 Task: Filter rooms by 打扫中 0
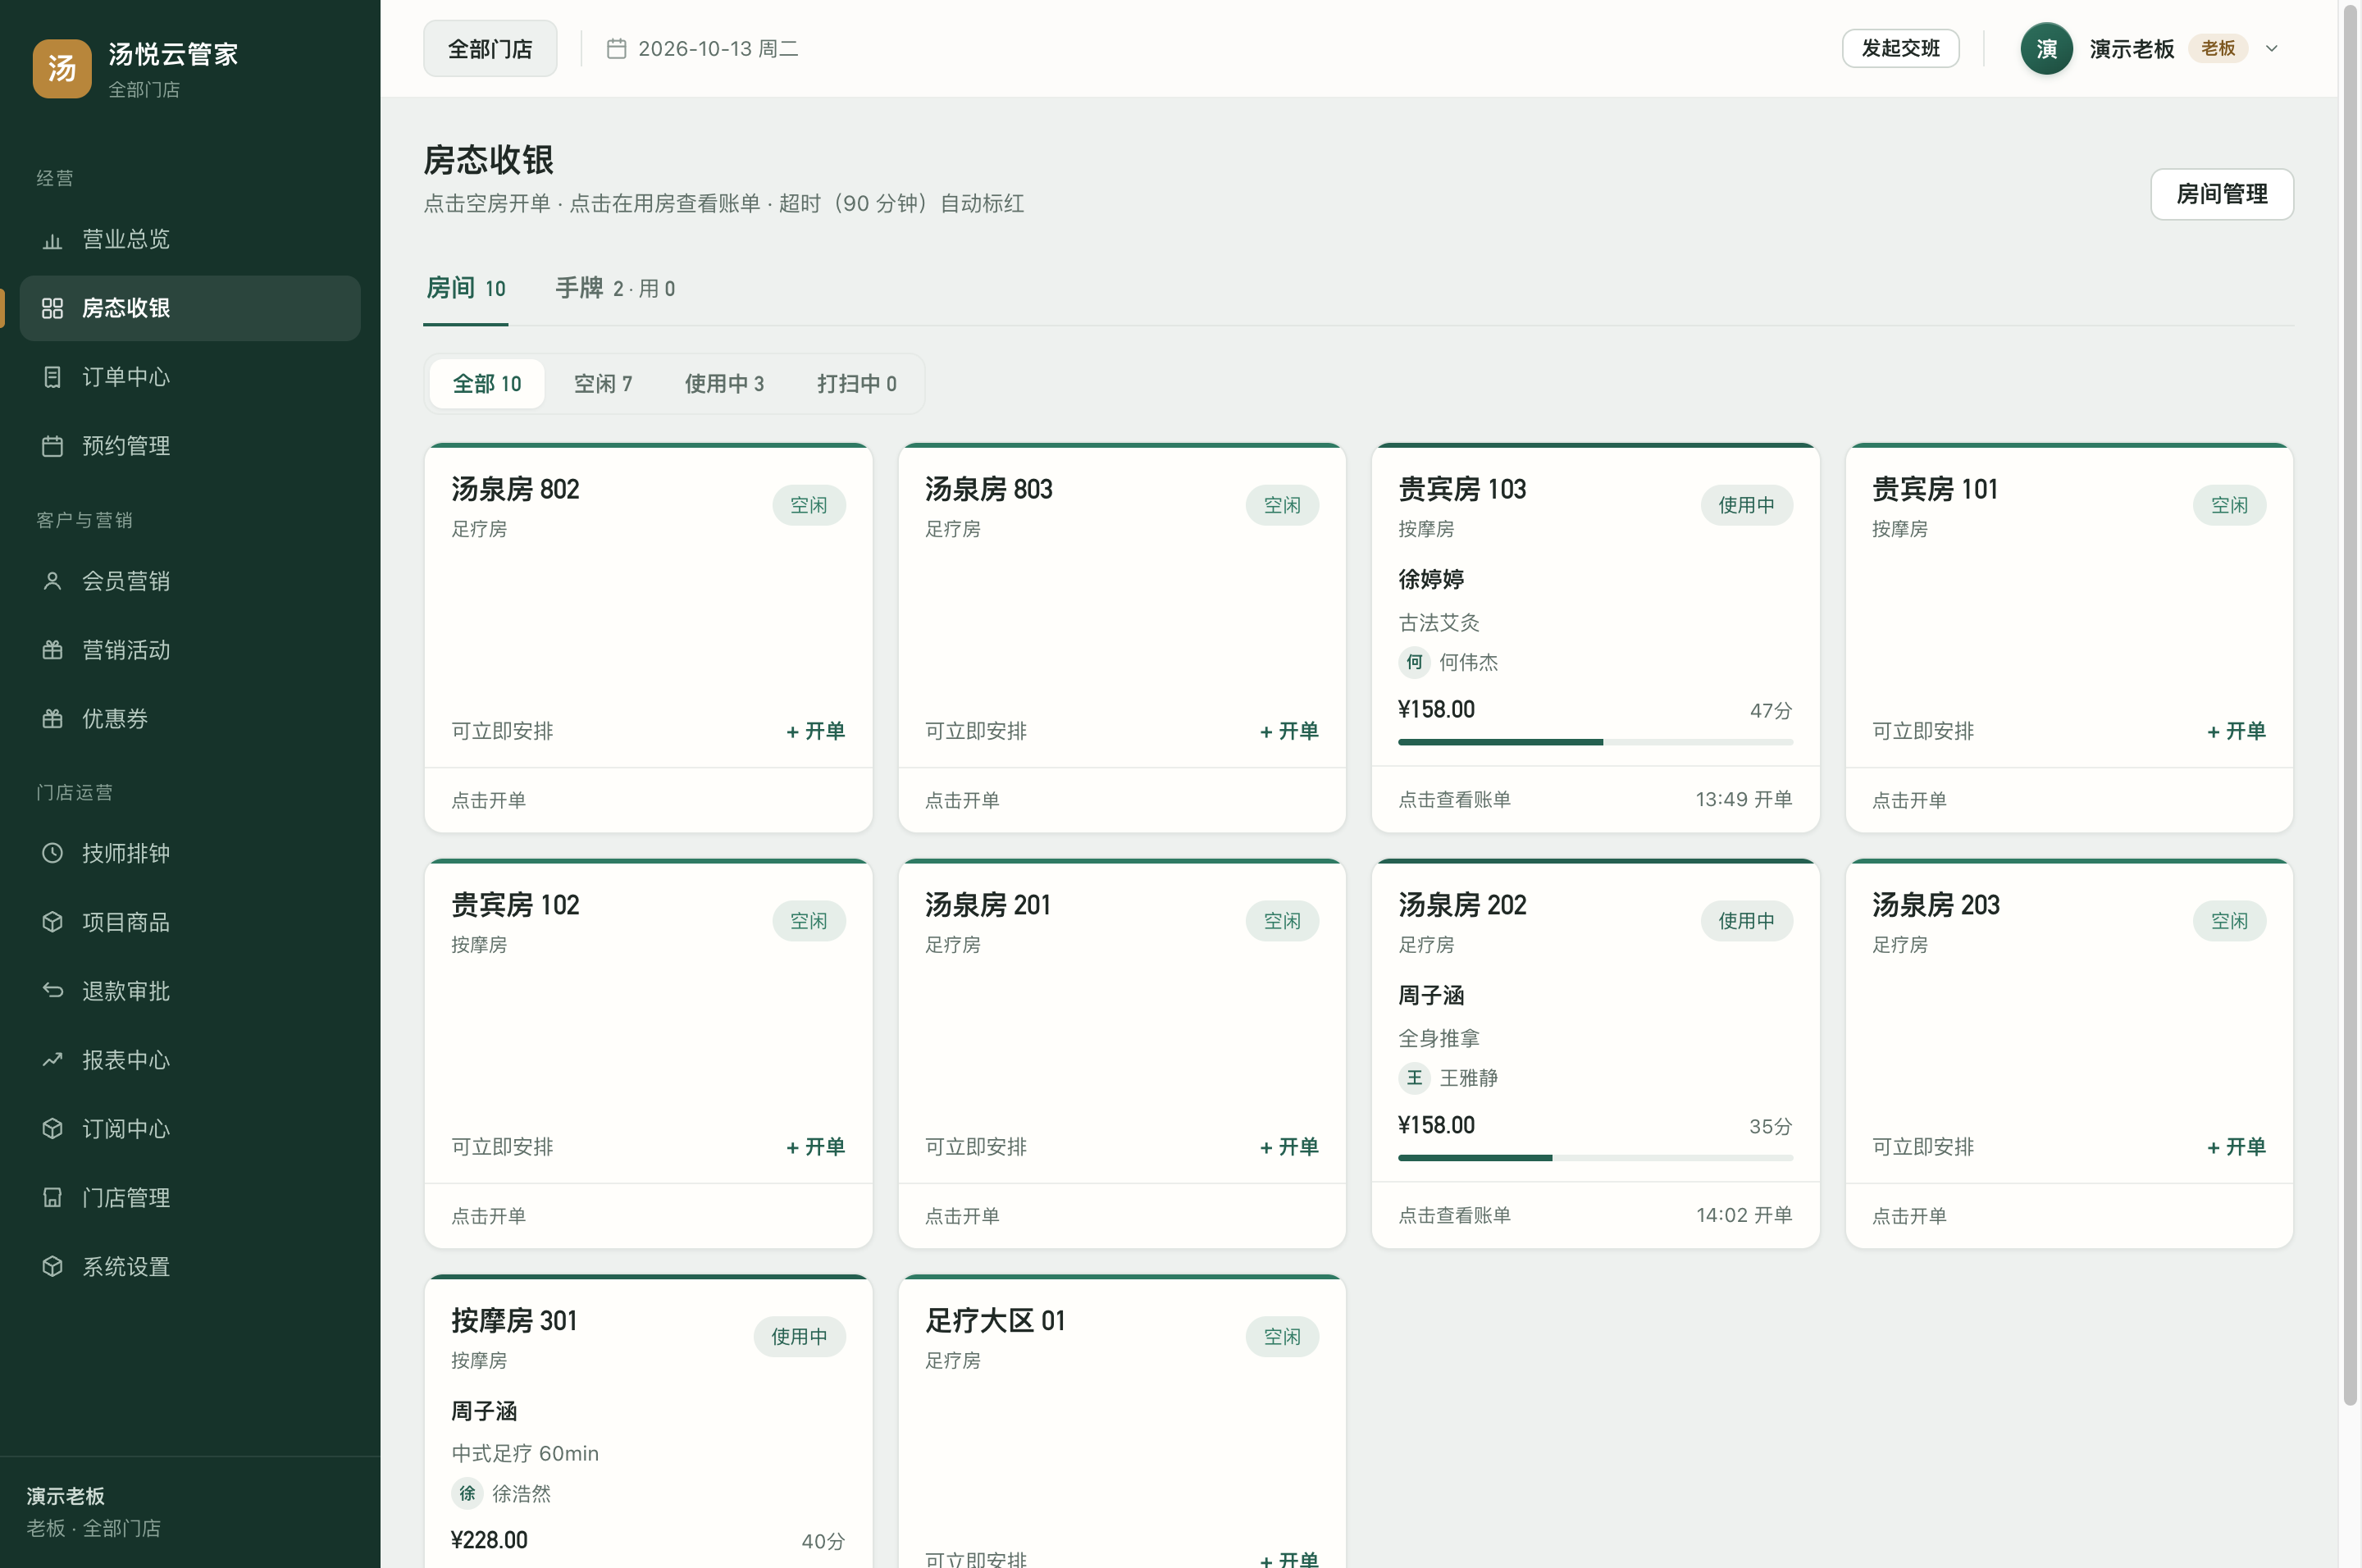pos(856,384)
